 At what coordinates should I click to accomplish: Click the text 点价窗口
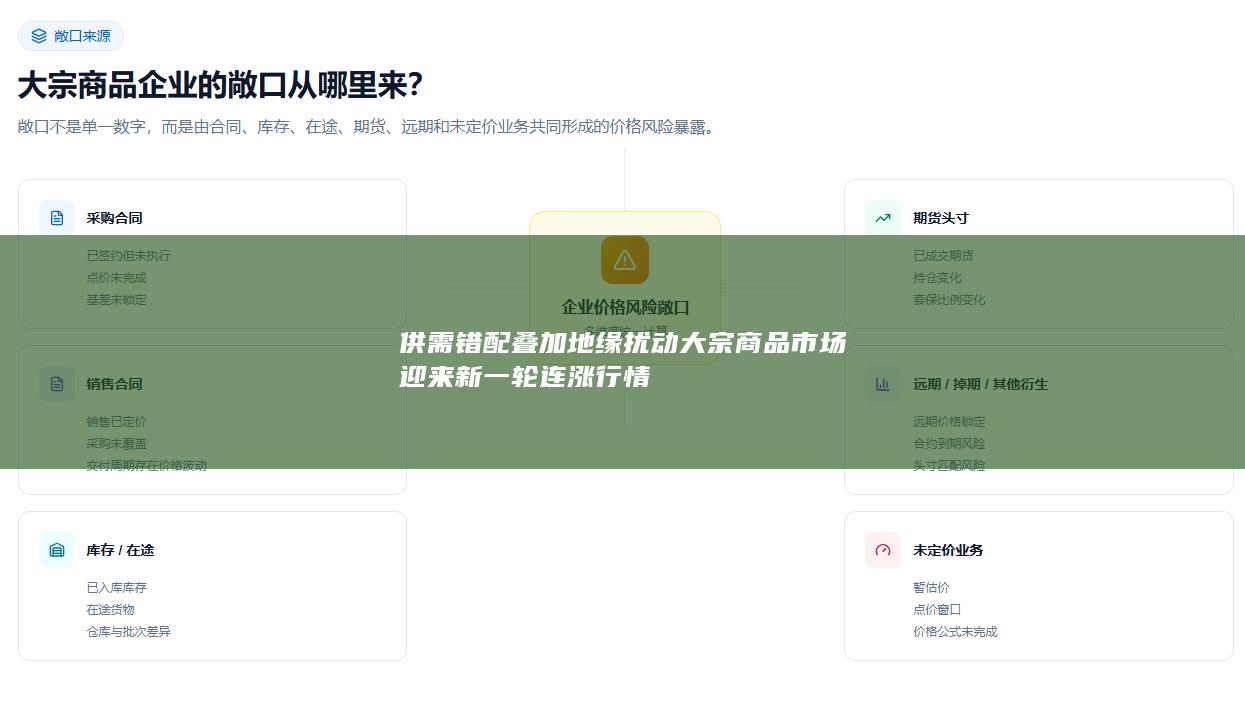tap(937, 610)
